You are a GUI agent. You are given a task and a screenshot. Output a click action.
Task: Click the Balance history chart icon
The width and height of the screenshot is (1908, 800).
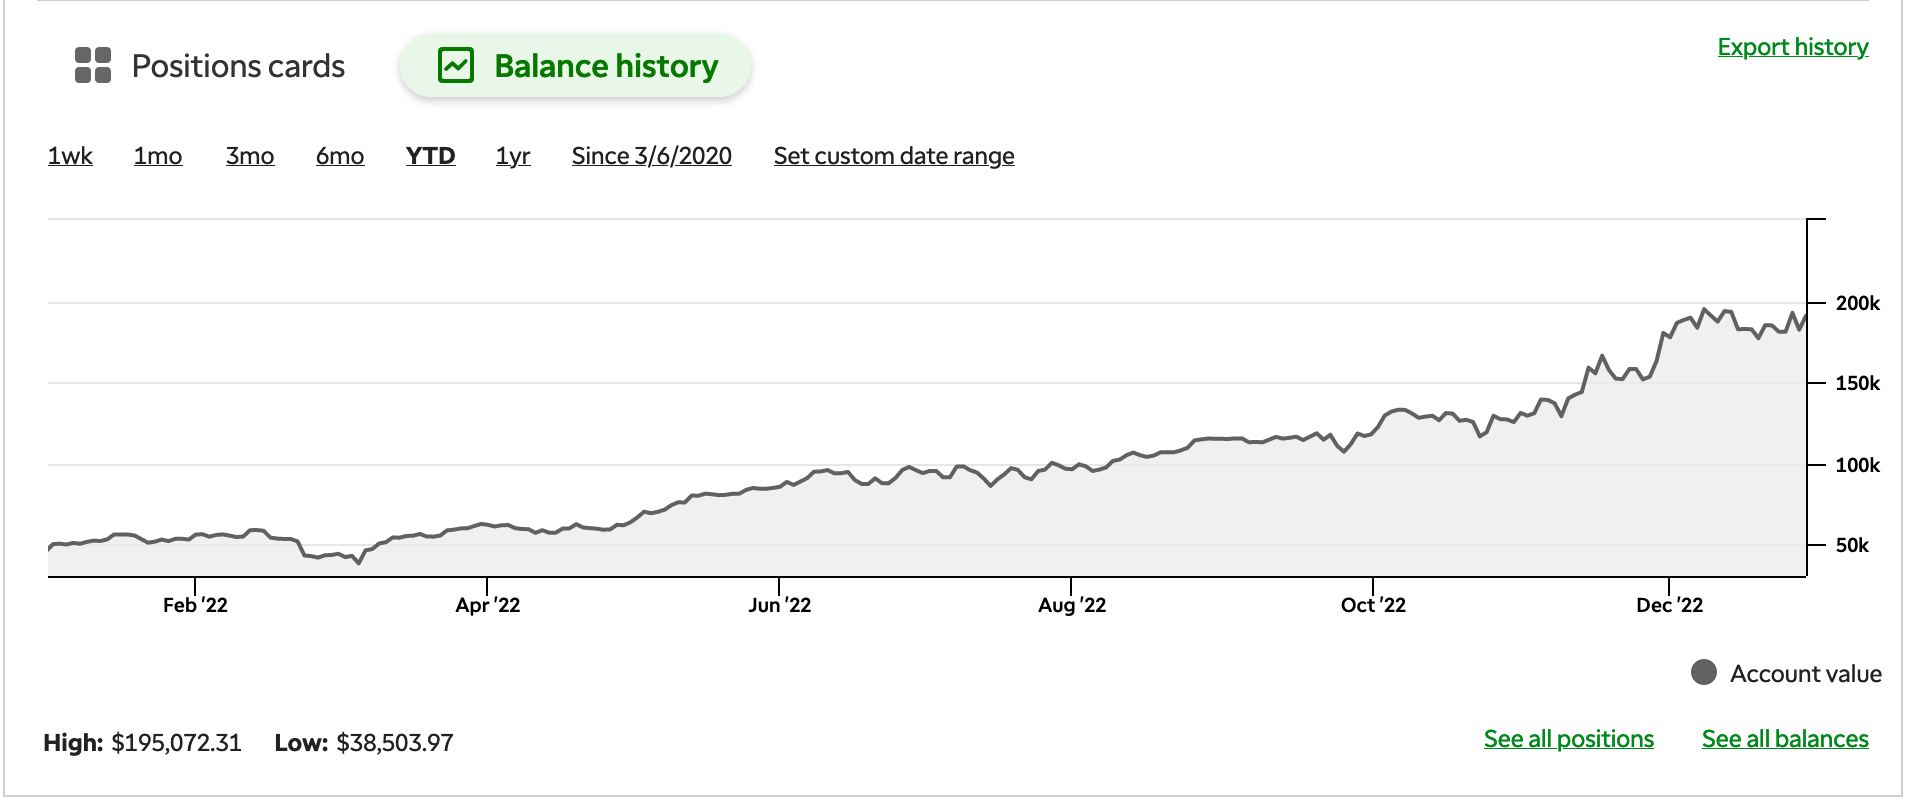coord(456,66)
